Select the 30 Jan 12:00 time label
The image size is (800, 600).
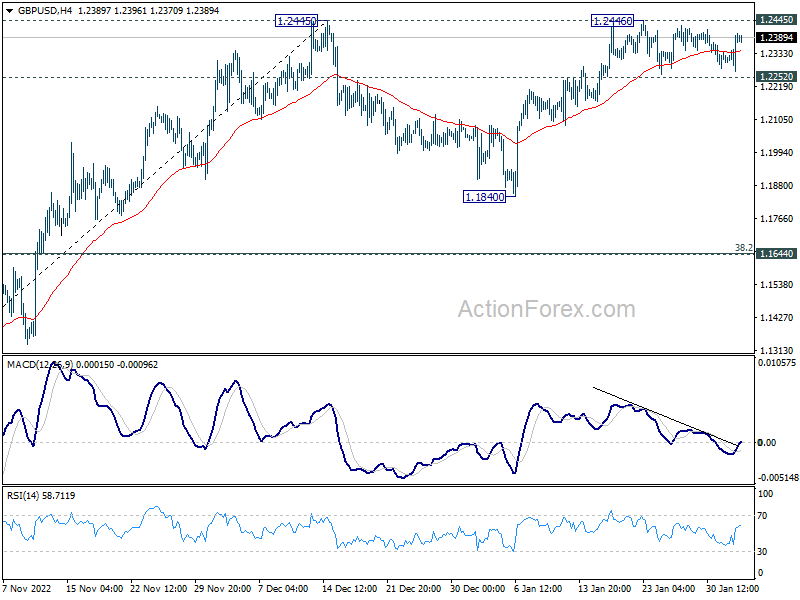(732, 588)
